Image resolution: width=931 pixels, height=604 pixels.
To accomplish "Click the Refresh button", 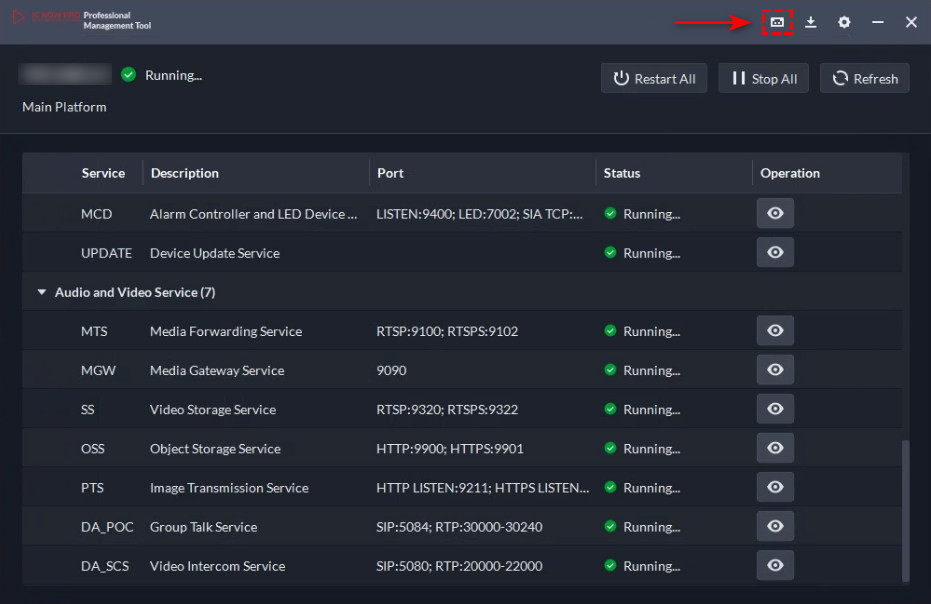I will click(x=864, y=78).
